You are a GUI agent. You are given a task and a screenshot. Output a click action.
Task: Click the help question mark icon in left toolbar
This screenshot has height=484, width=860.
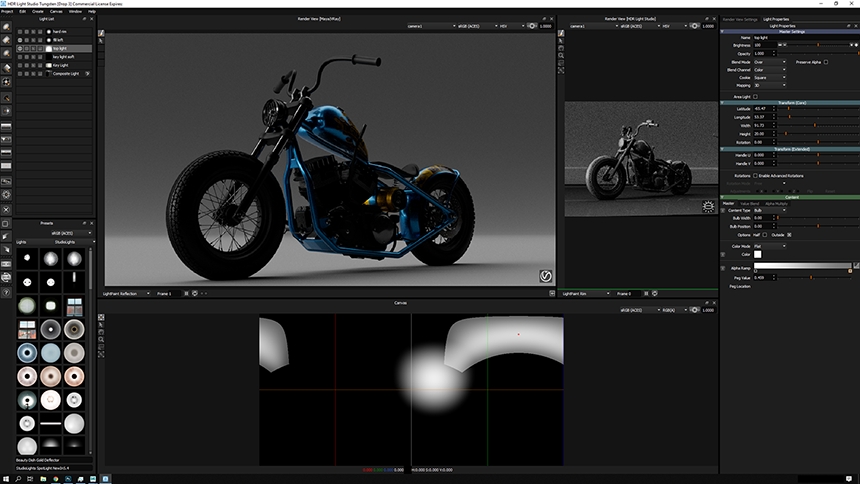pos(6,292)
